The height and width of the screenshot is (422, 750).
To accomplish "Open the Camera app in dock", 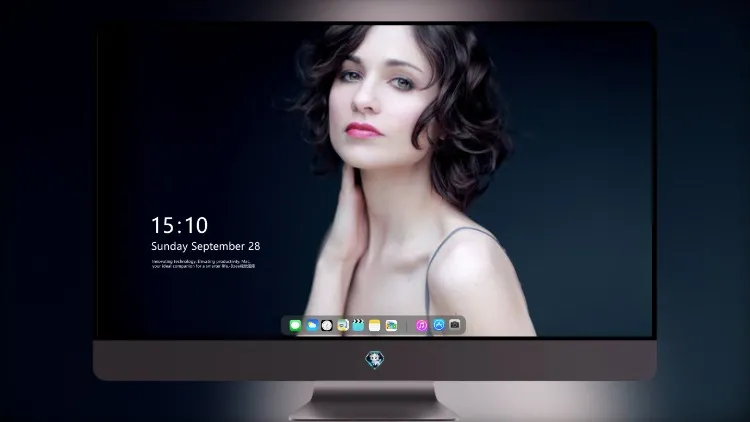I will pos(455,325).
